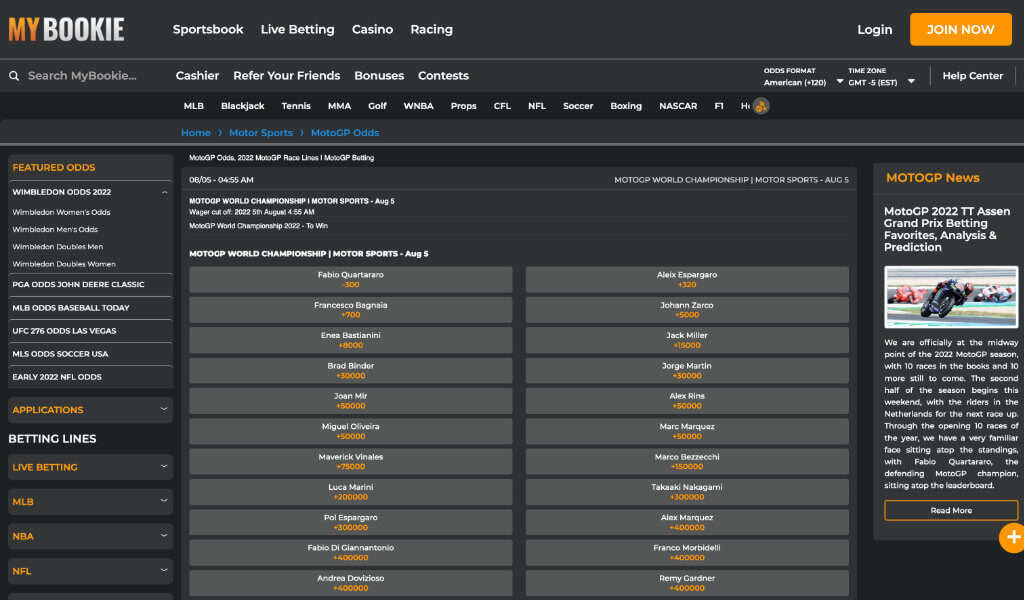The image size is (1024, 600).
Task: Select Tennis in the sports bar
Action: point(296,106)
